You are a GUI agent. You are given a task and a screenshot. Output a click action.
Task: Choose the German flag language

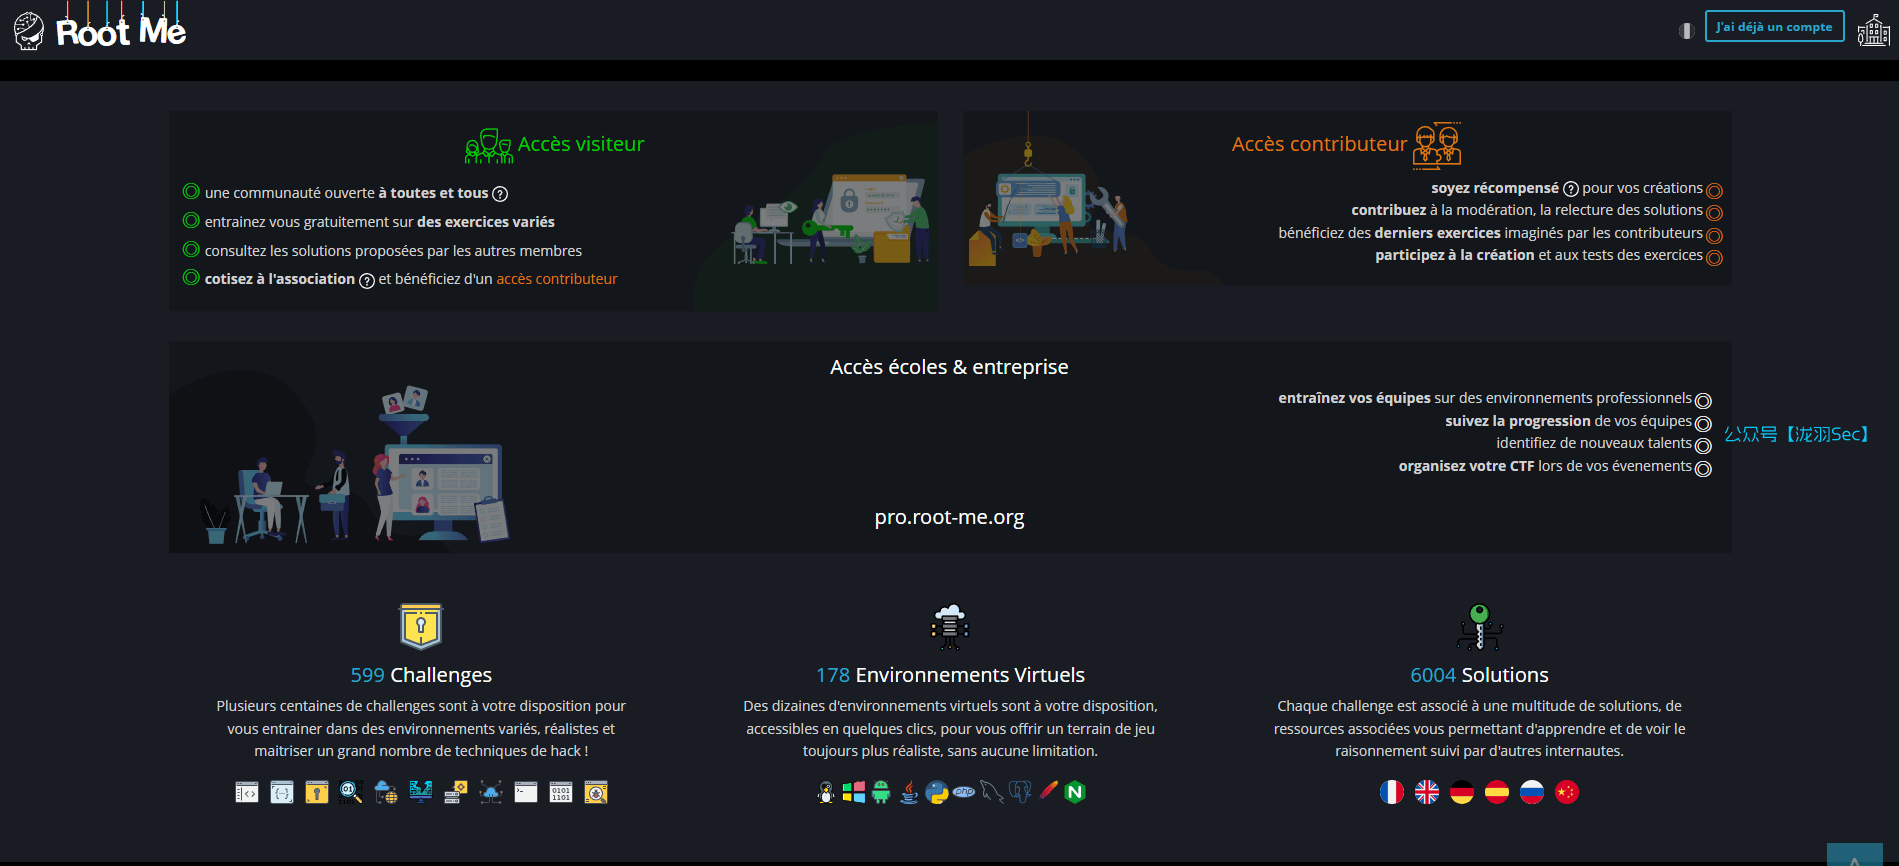tap(1462, 792)
